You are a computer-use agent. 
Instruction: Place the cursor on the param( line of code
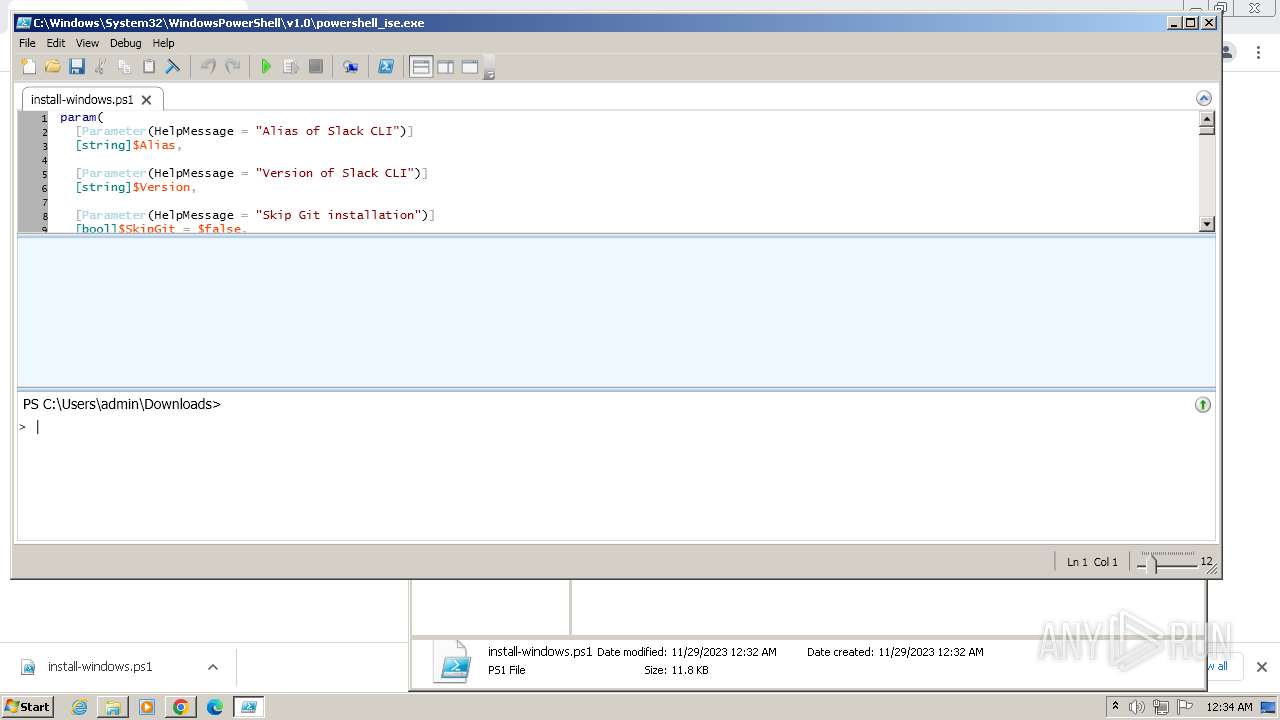(82, 117)
